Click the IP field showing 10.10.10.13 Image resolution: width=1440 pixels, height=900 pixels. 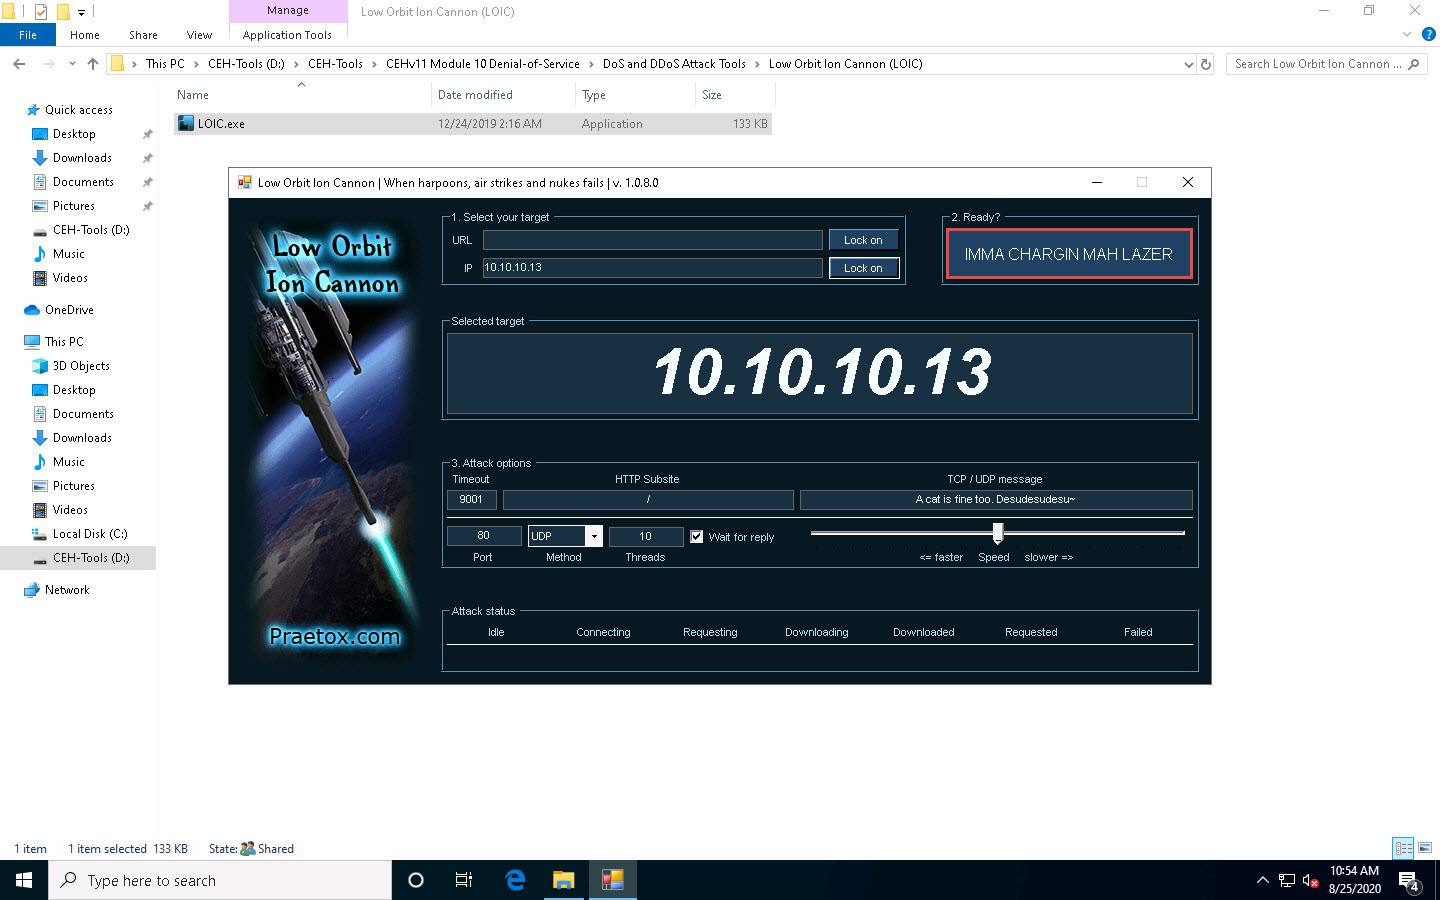pos(652,268)
